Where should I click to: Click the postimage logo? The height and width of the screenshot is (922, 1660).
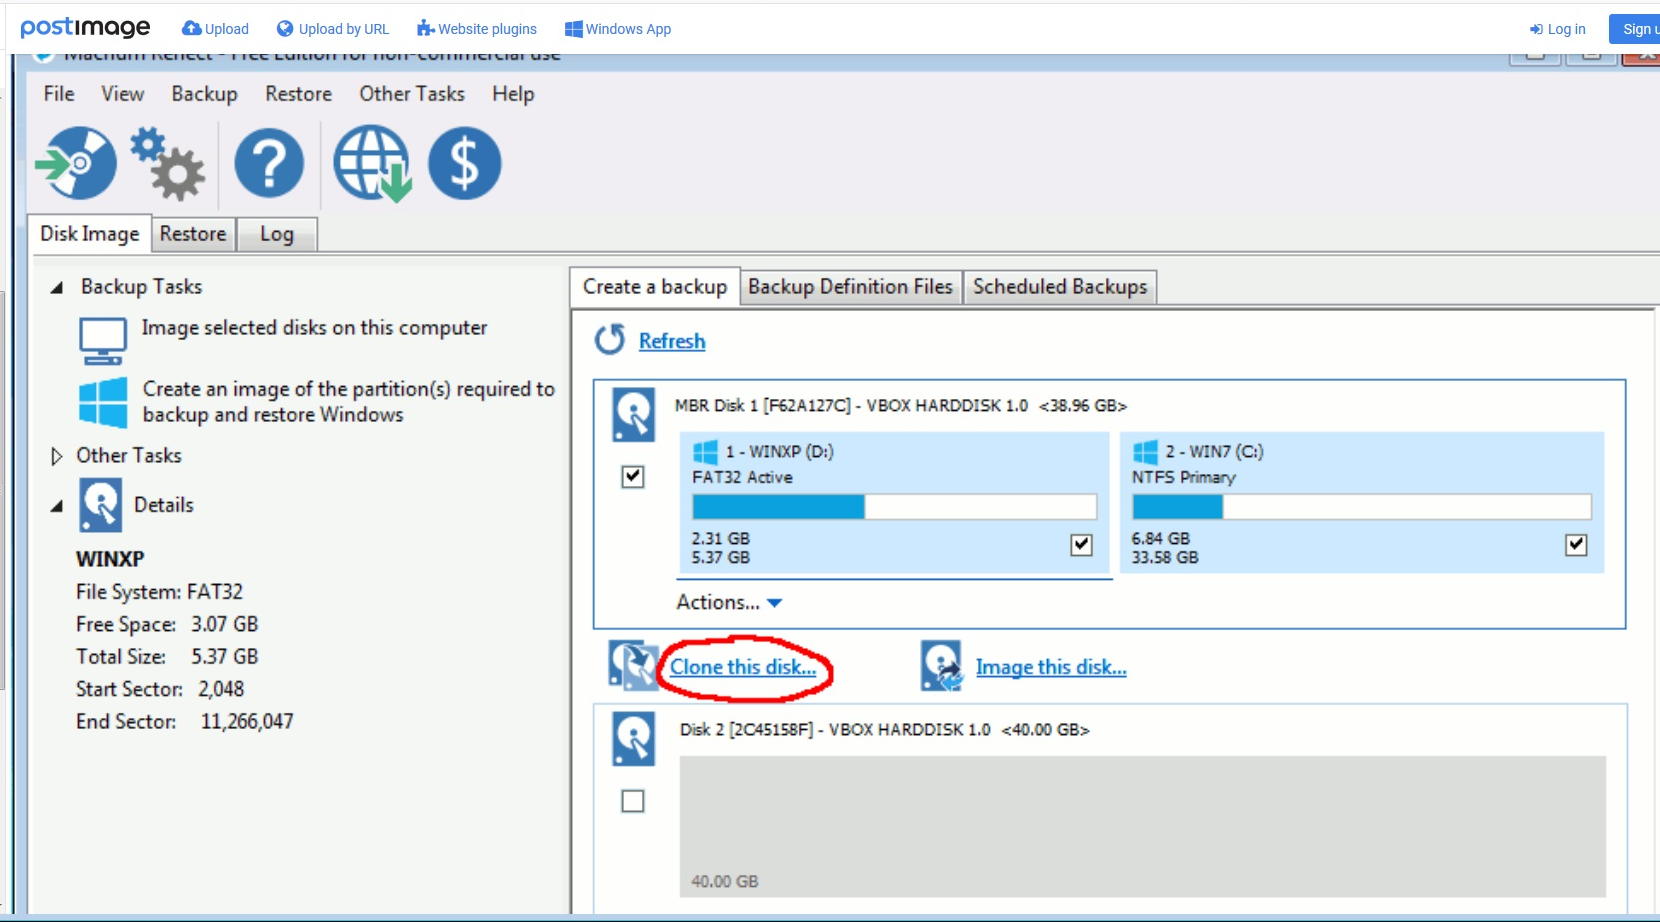click(85, 28)
